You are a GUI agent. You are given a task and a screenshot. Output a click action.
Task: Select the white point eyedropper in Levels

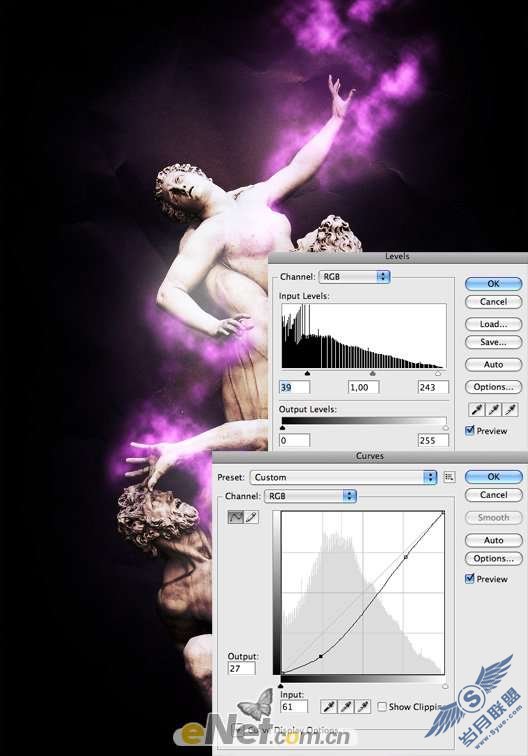click(x=510, y=410)
